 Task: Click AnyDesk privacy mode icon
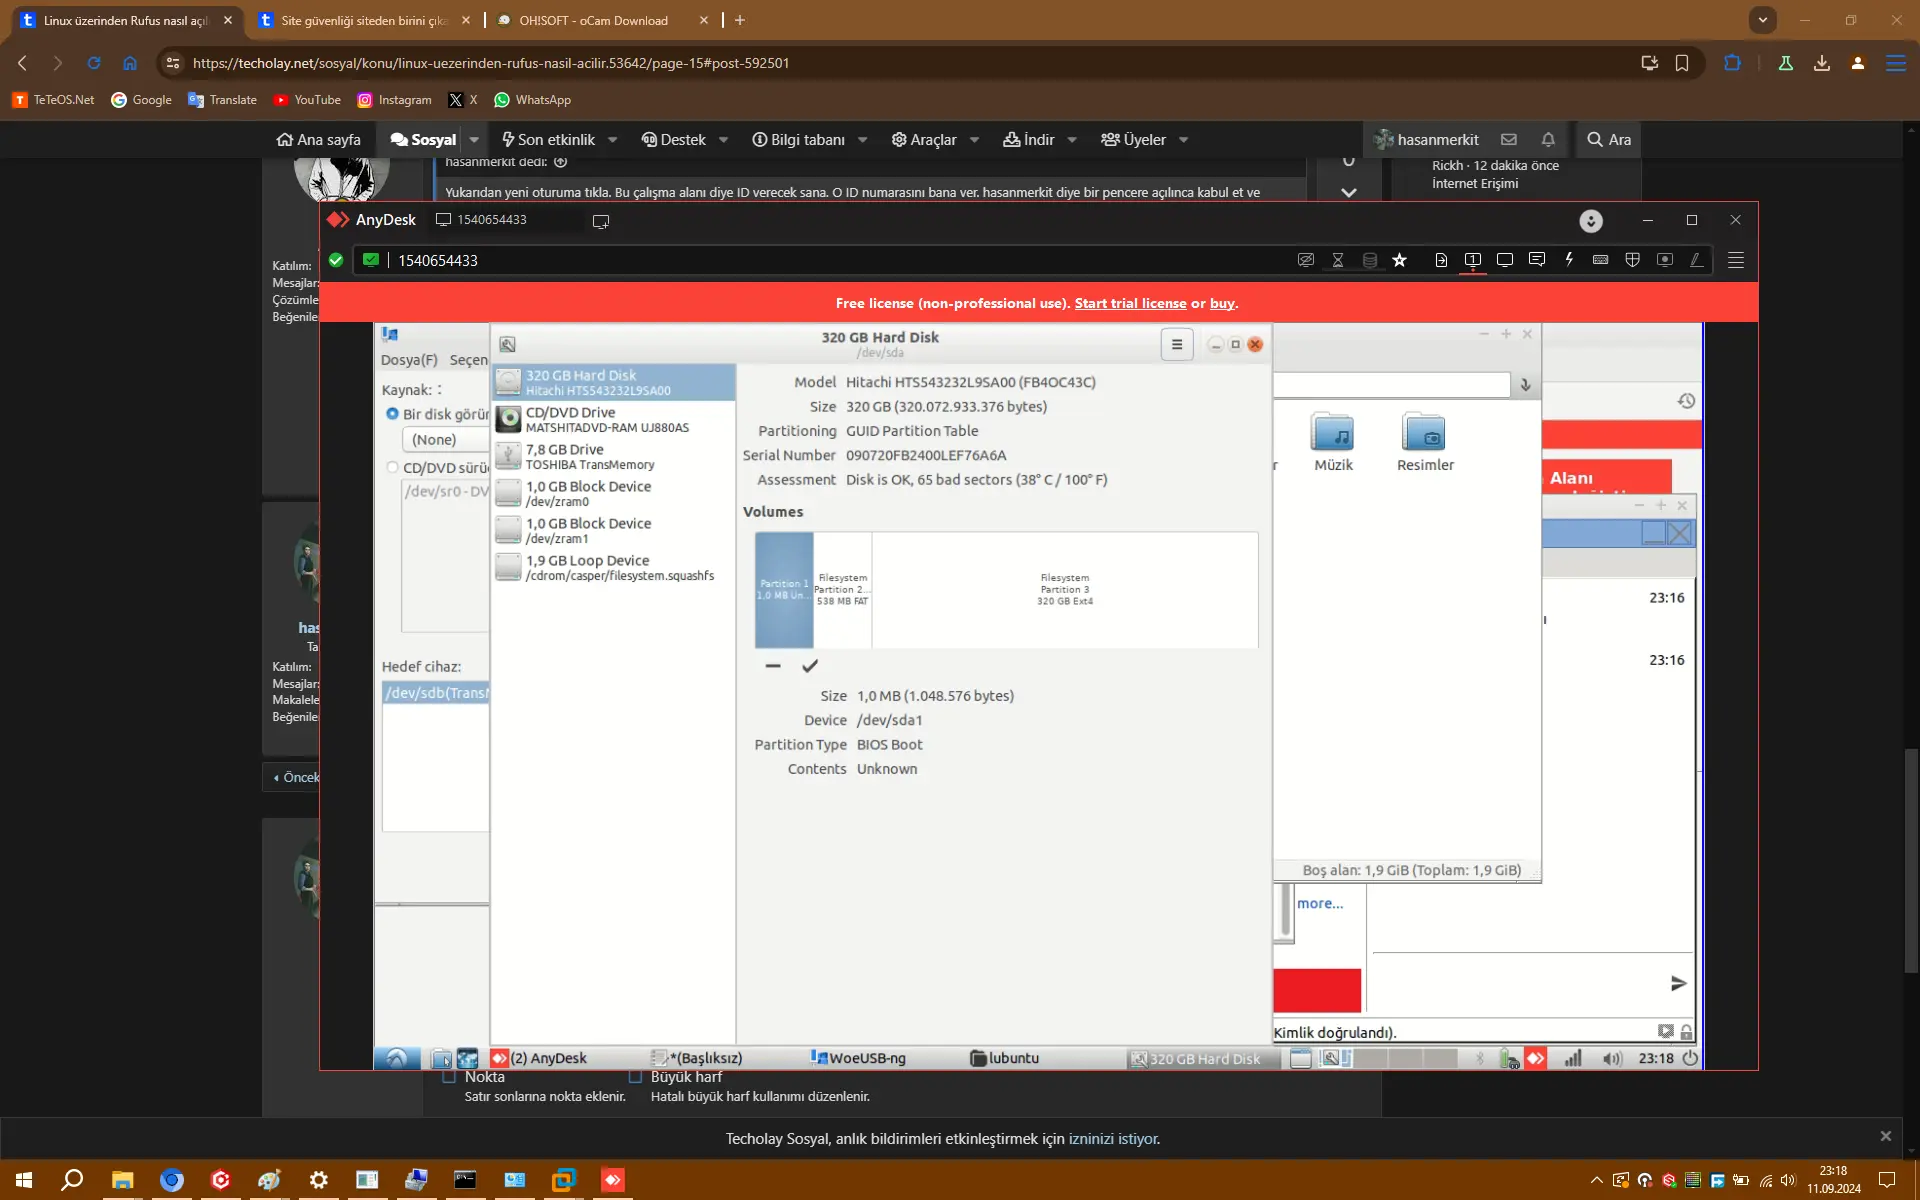click(1305, 260)
